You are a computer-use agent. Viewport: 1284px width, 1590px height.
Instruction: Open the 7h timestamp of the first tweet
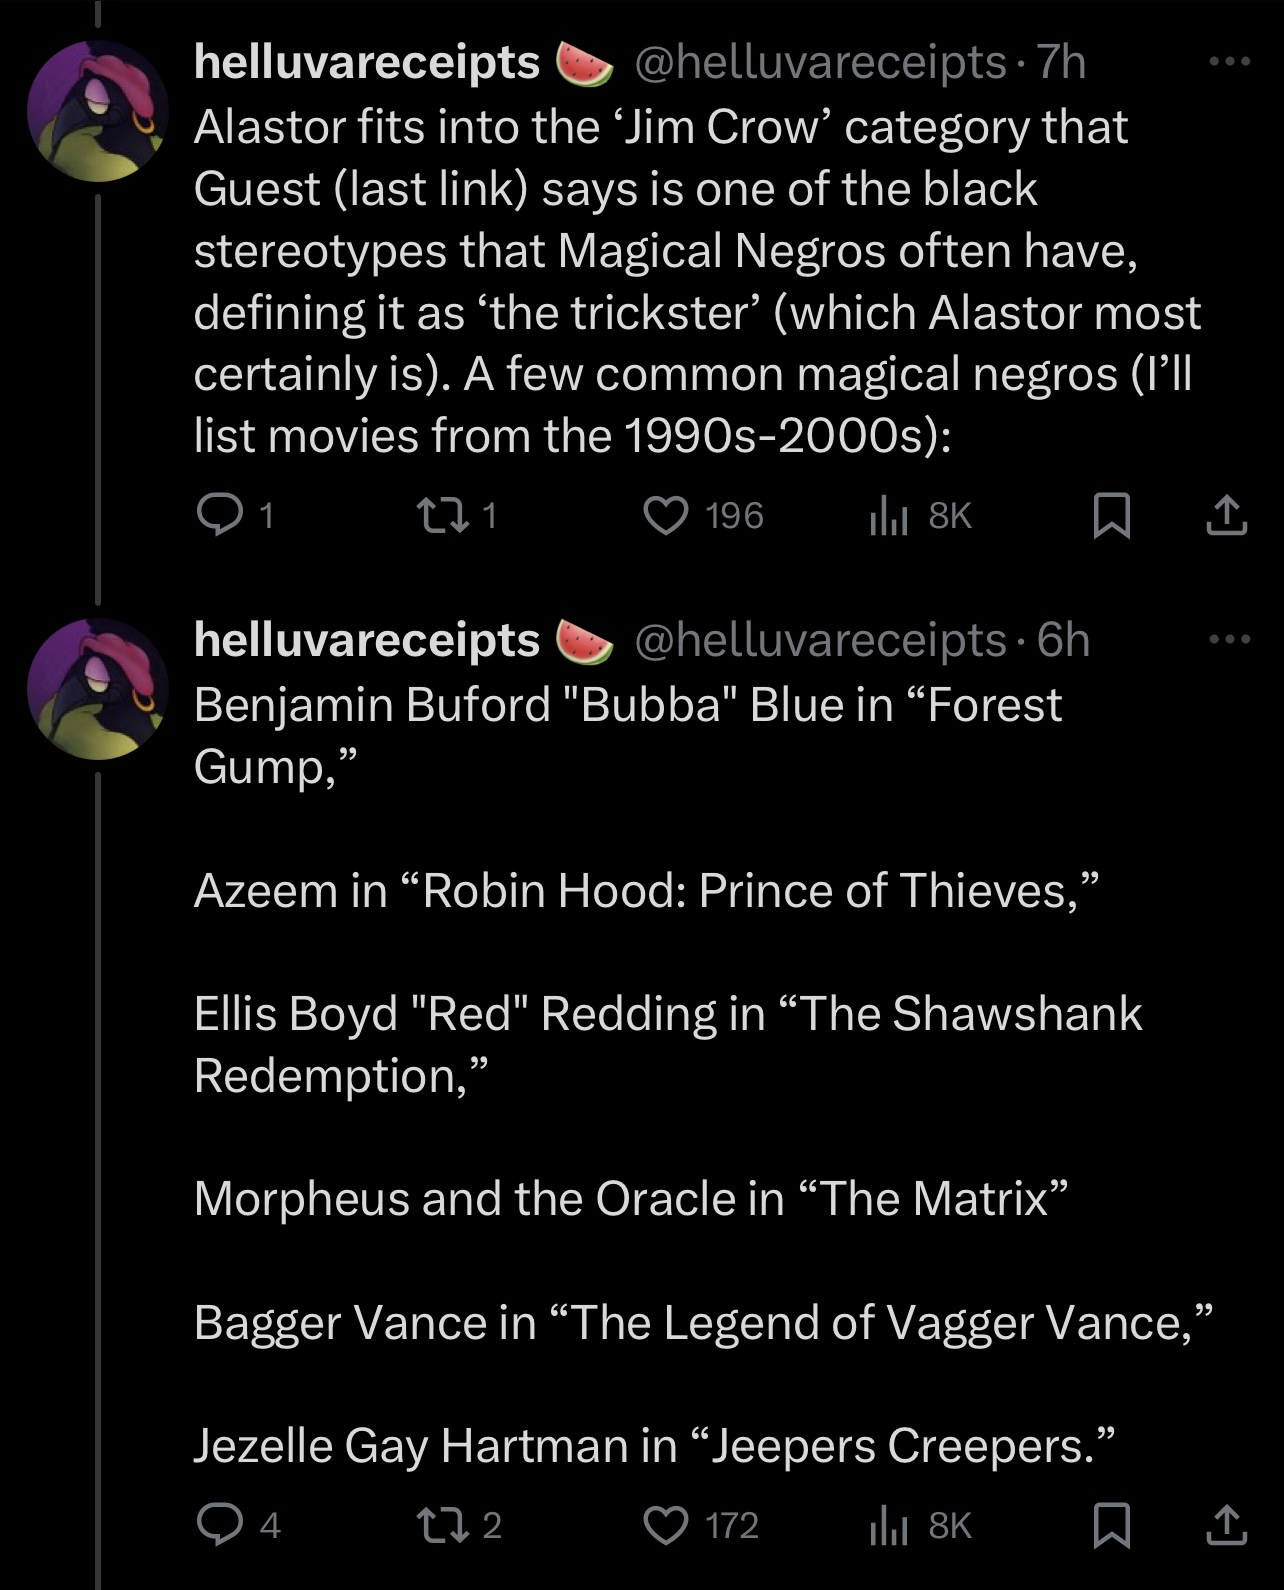pos(1061,62)
